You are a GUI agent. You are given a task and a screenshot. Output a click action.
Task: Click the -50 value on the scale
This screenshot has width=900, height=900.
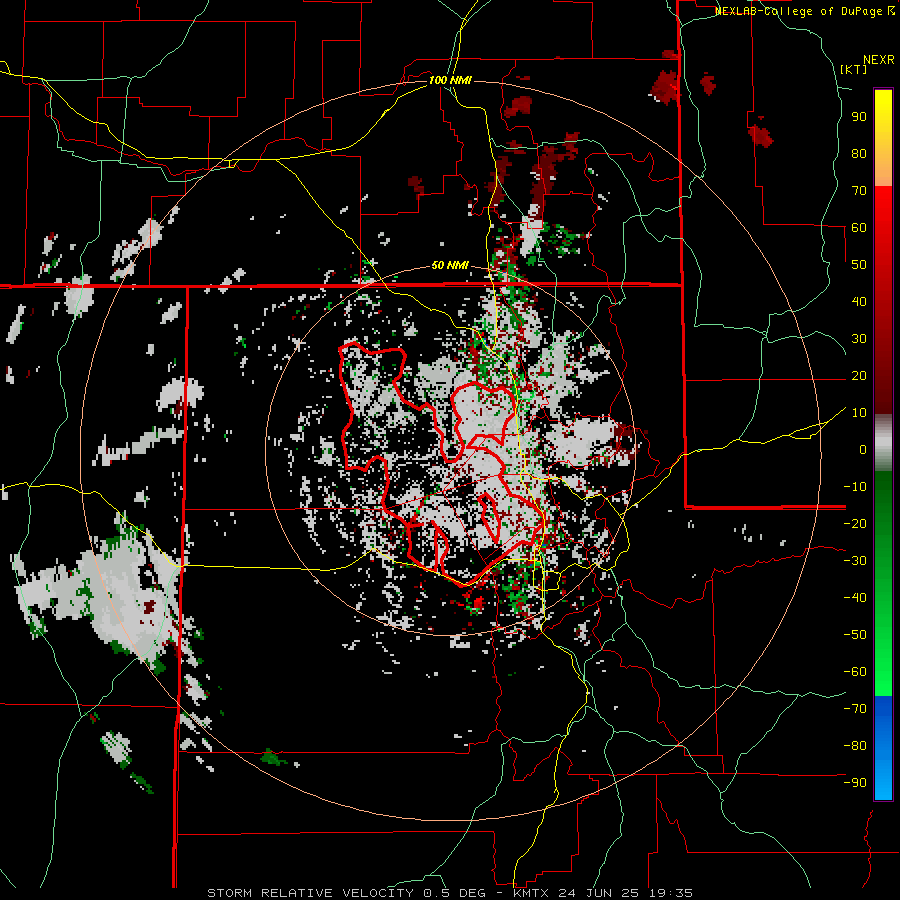click(x=855, y=635)
